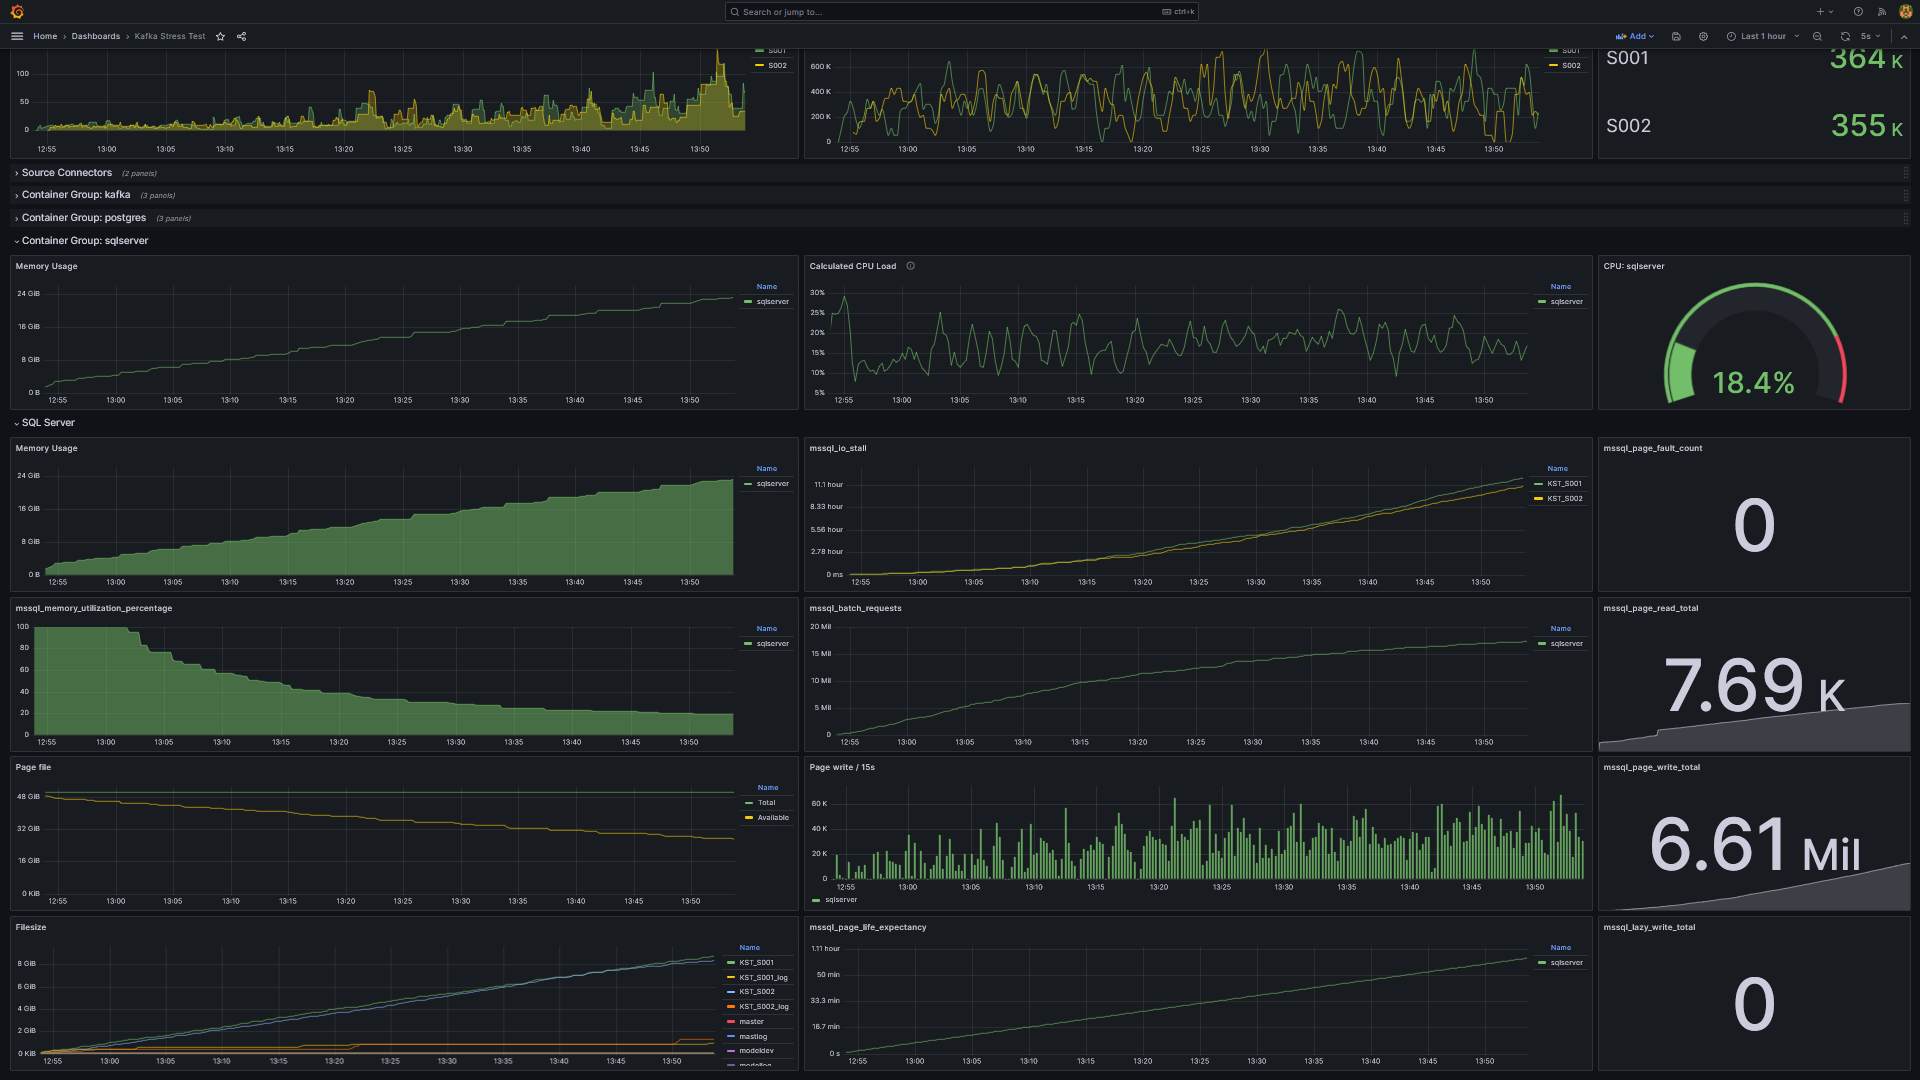Toggle KST_S001_log series in Filesize legend
The height and width of the screenshot is (1080, 1920).
pos(763,977)
